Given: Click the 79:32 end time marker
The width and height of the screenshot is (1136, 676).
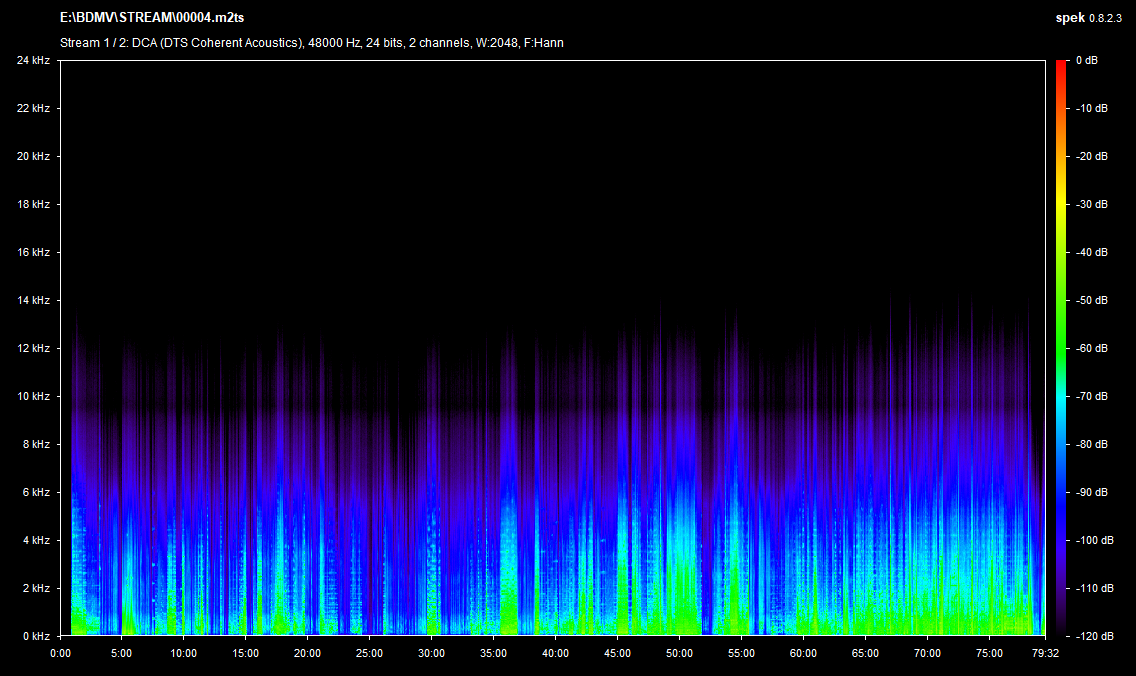Looking at the screenshot, I should coord(1044,653).
